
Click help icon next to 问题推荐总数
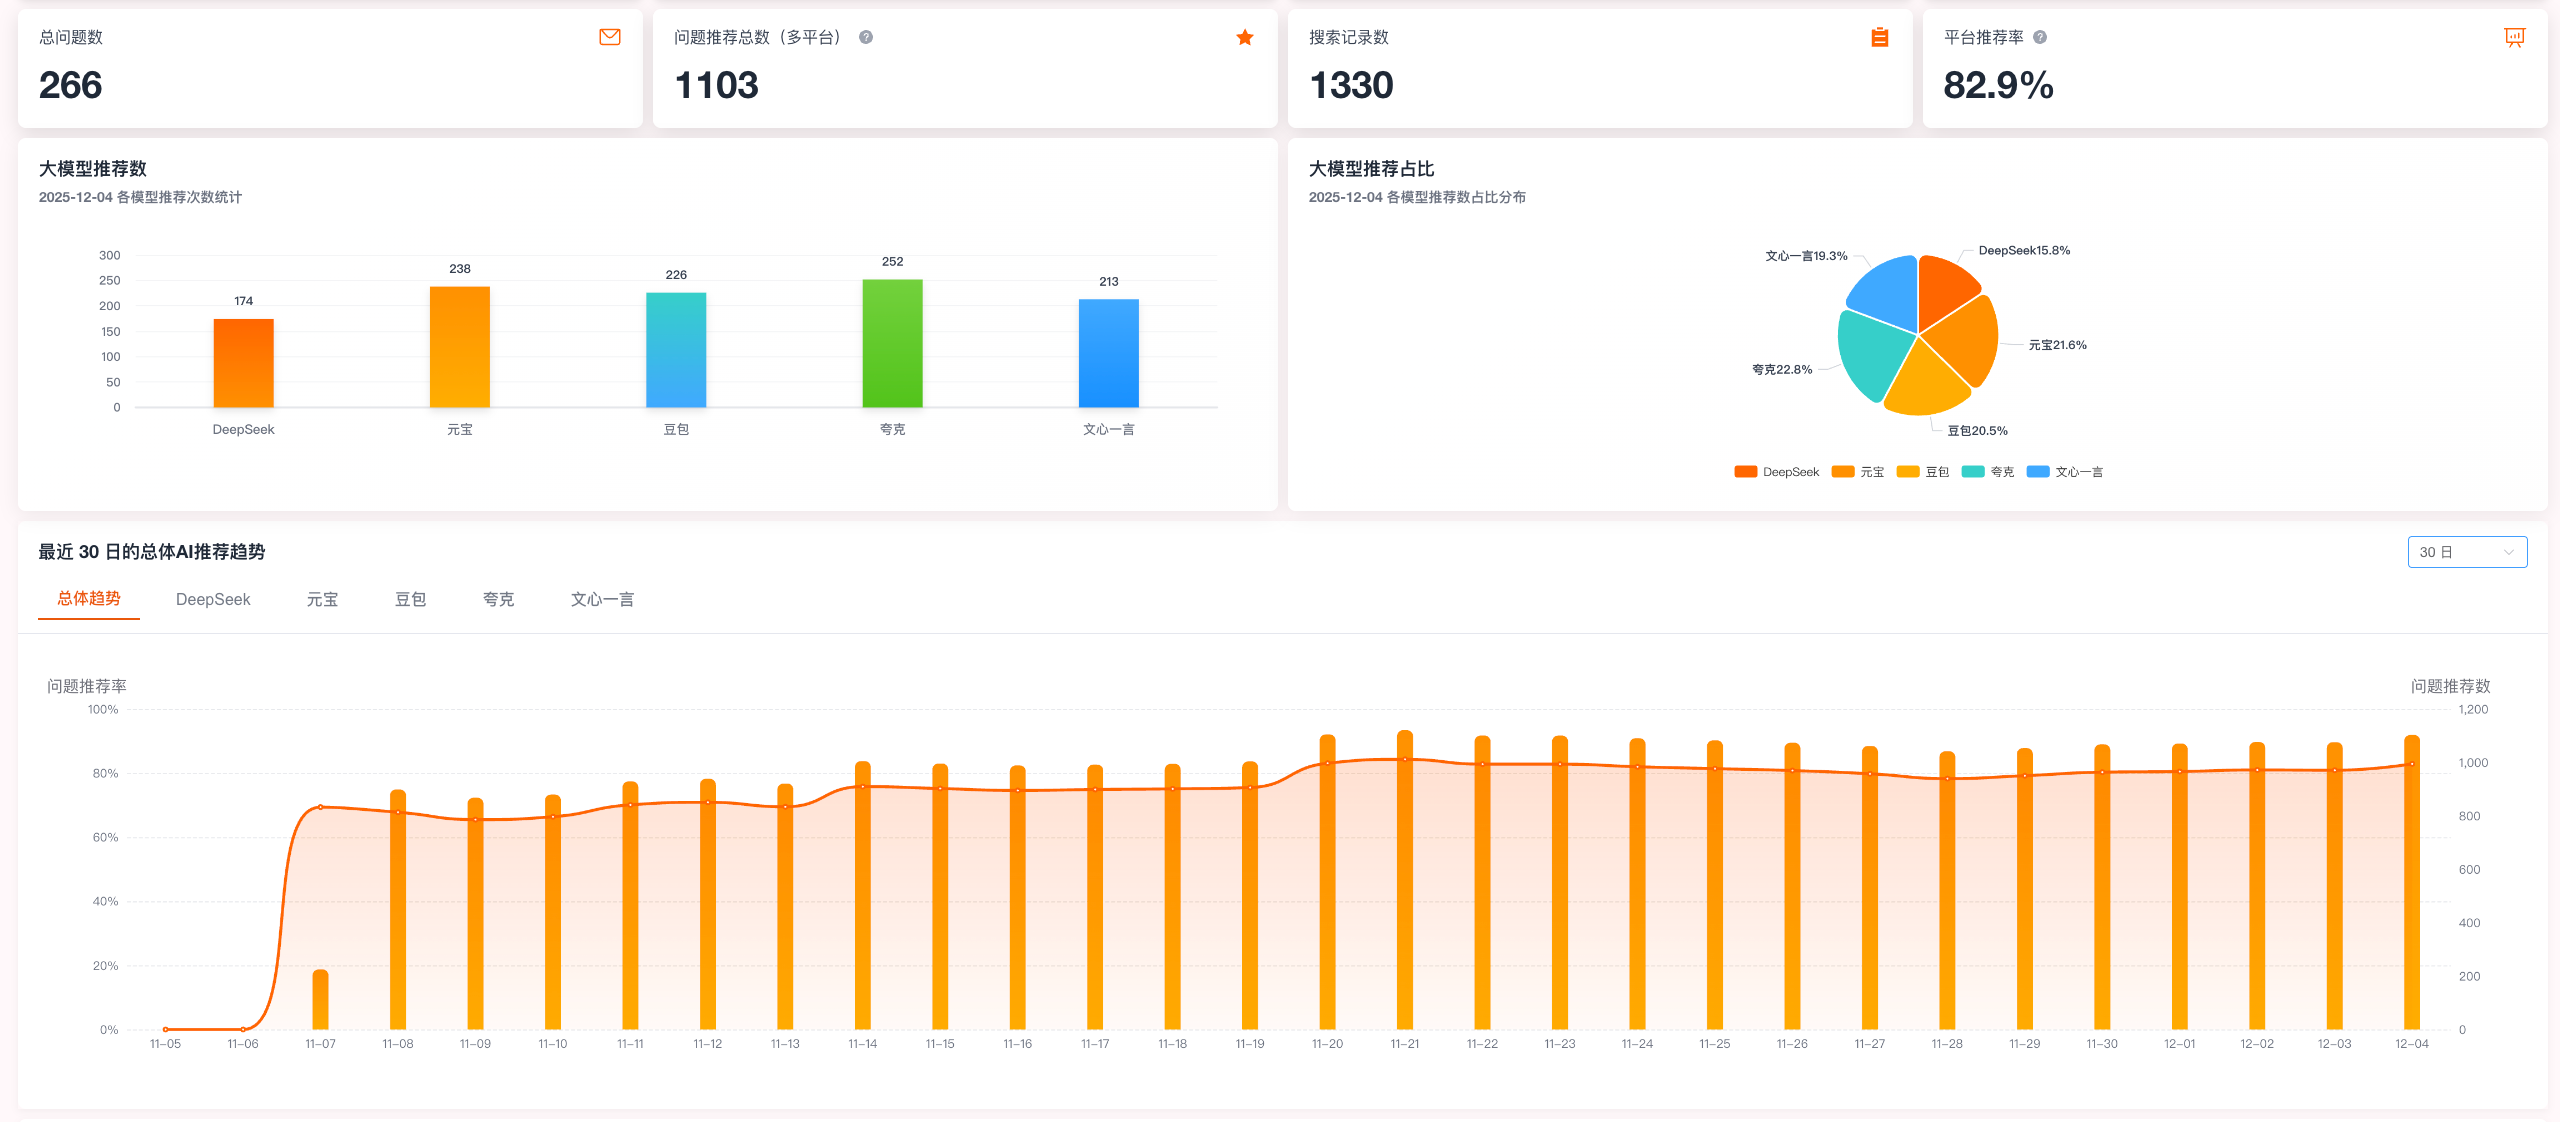[866, 37]
